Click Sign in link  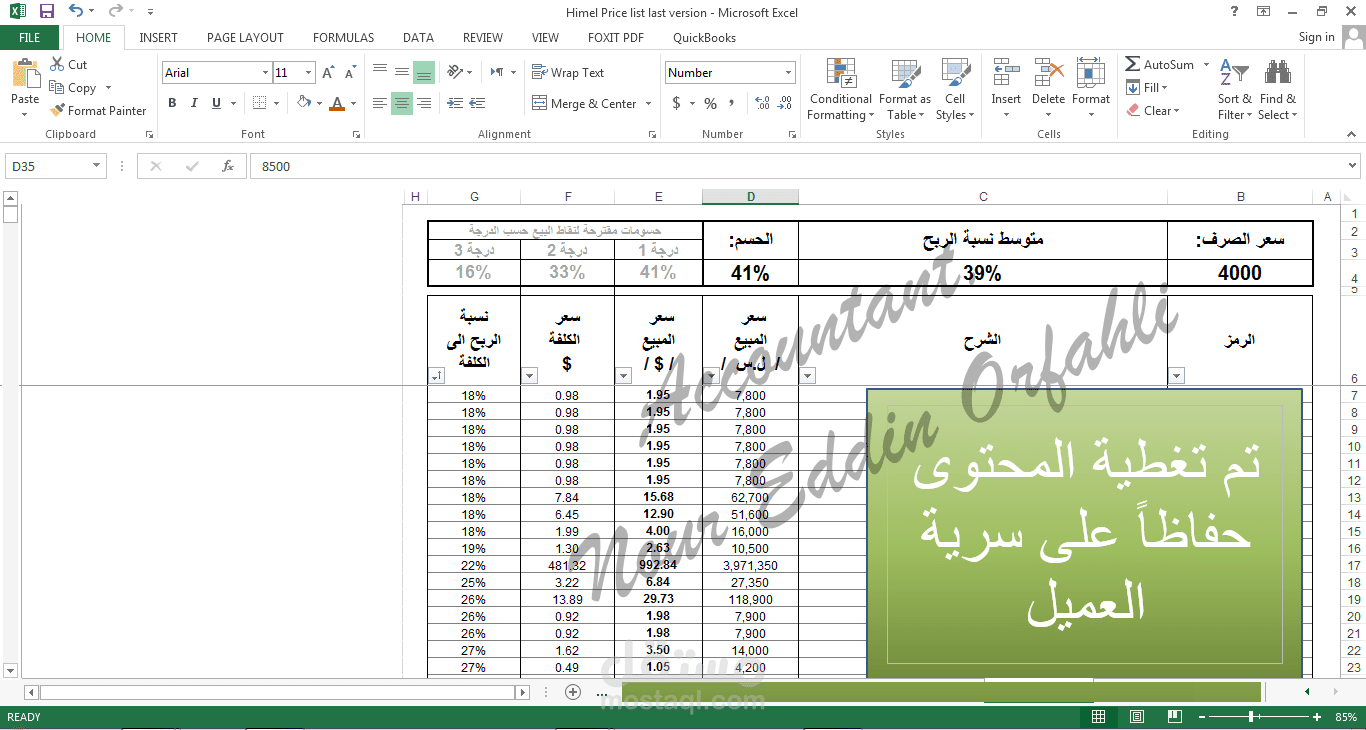1316,37
